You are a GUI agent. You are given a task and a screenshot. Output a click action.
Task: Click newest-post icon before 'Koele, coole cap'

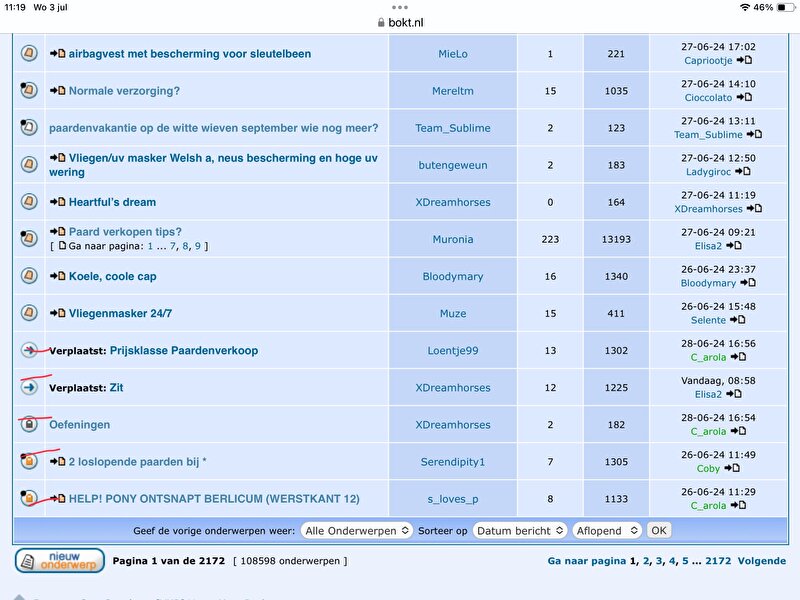tap(57, 276)
